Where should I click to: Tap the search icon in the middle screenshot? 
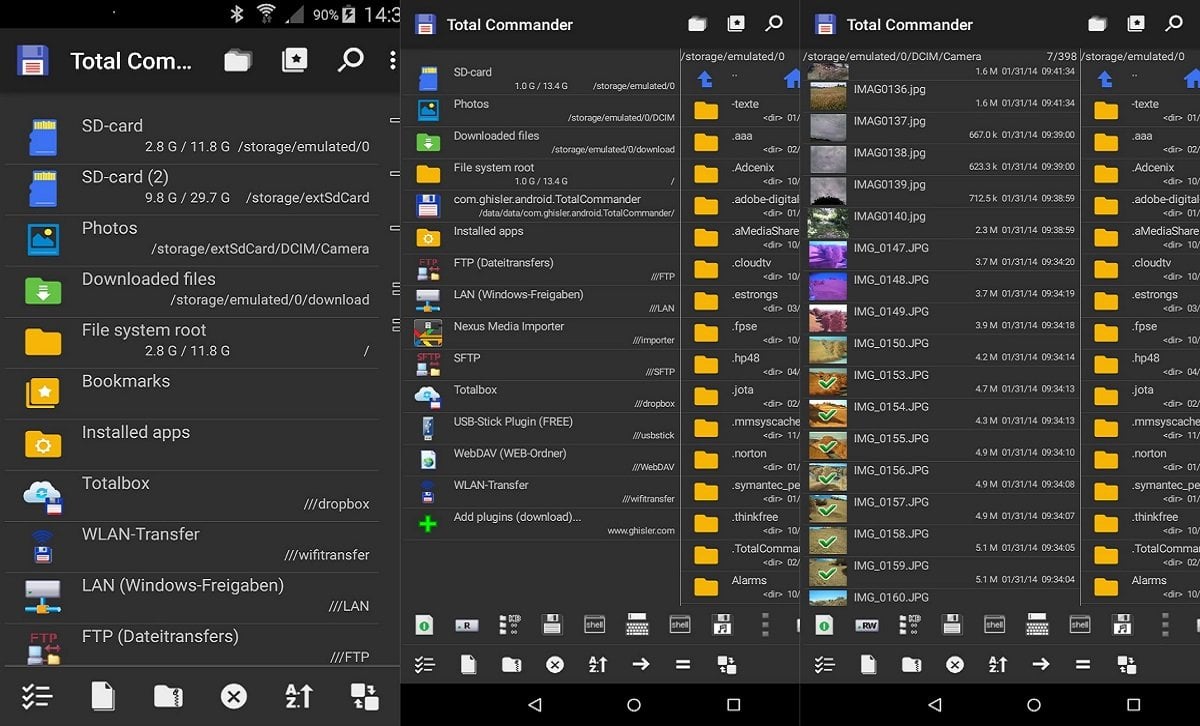774,24
